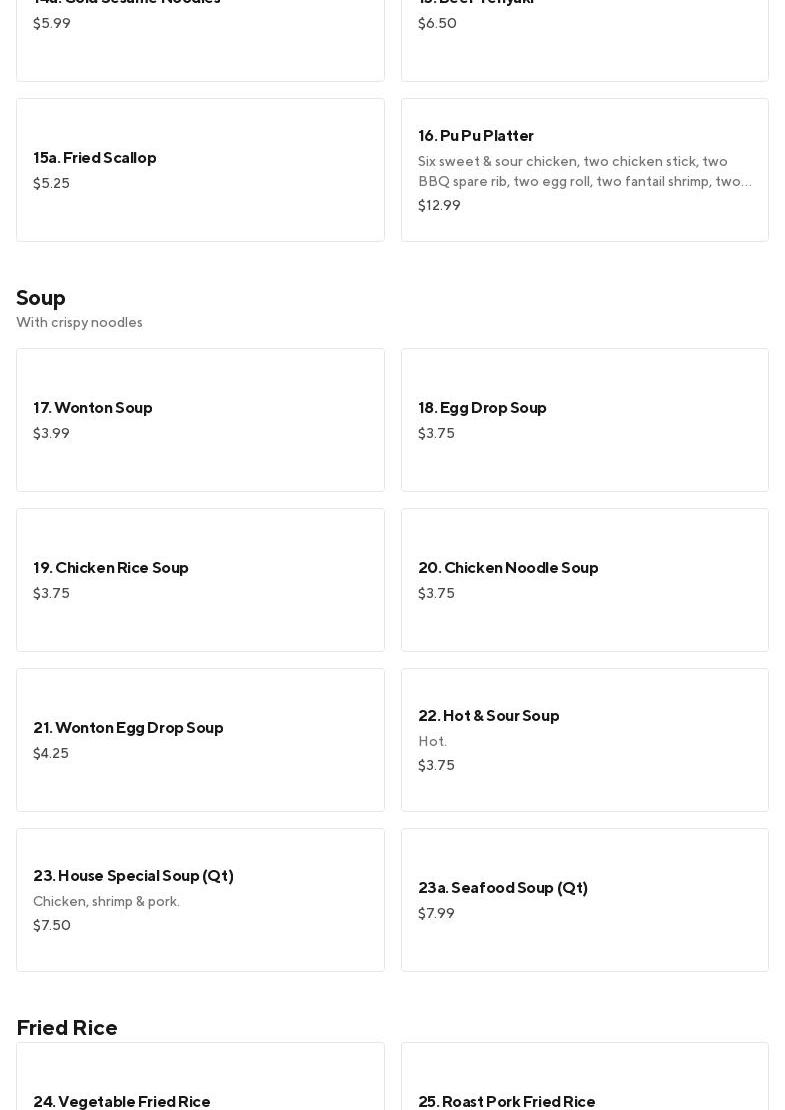Click the Fried Rice section heading

click(67, 1028)
